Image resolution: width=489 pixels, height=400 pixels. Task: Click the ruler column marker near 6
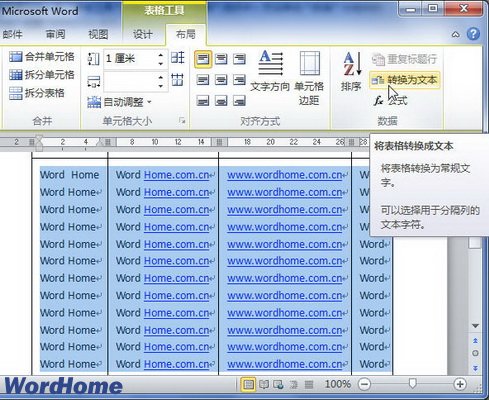pyautogui.click(x=108, y=142)
